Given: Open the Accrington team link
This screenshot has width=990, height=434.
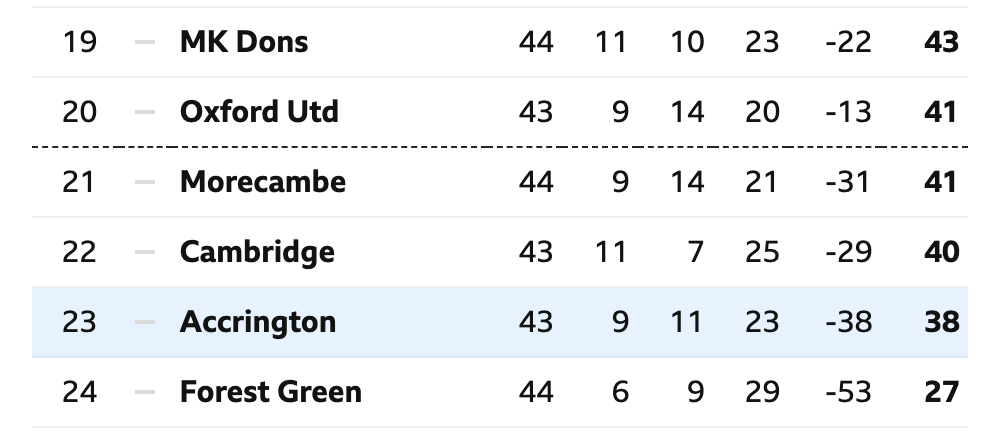Looking at the screenshot, I should [258, 322].
